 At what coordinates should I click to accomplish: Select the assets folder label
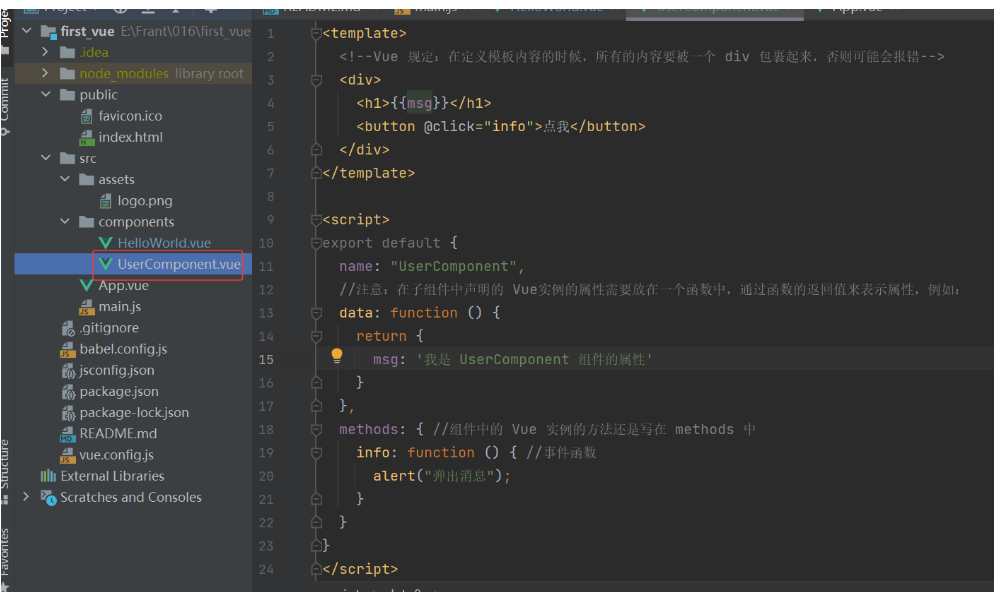click(117, 179)
